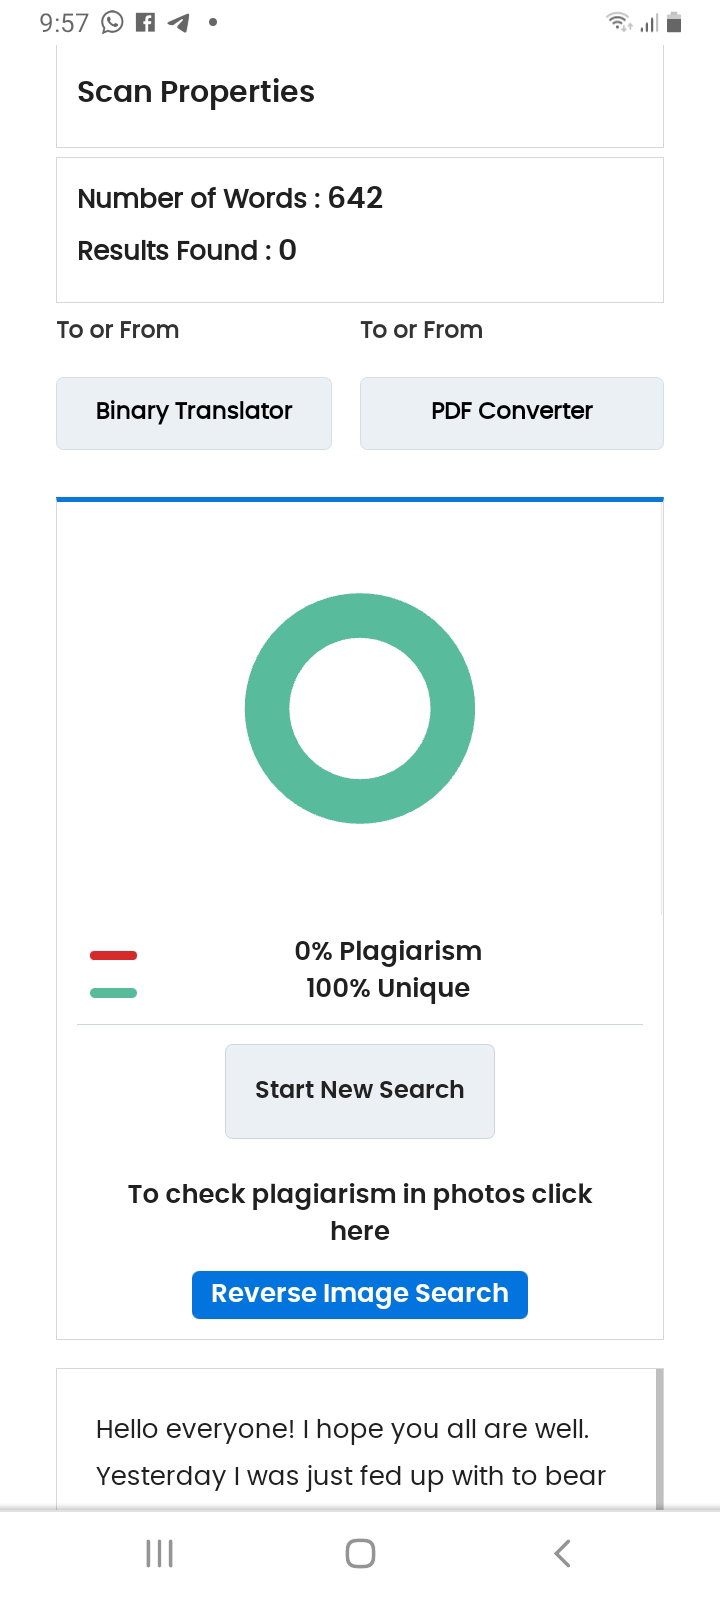
Task: Select the scanned text starting 'Hello everyone!'
Action: (351, 1452)
